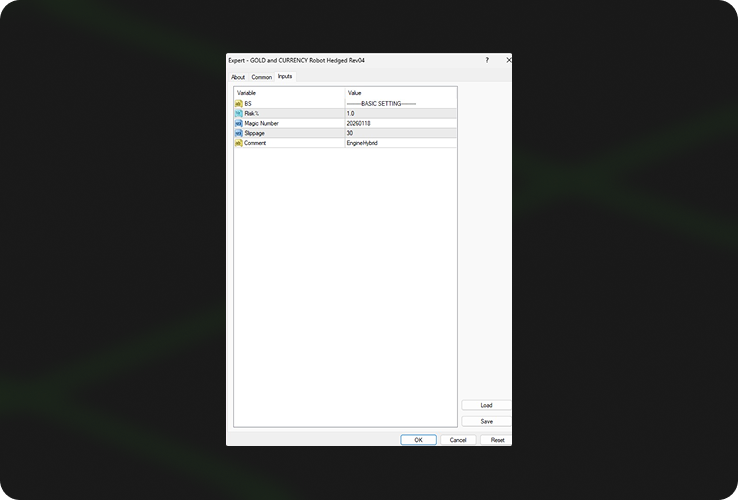Save inputs using the Save button
The image size is (738, 500).
click(486, 421)
